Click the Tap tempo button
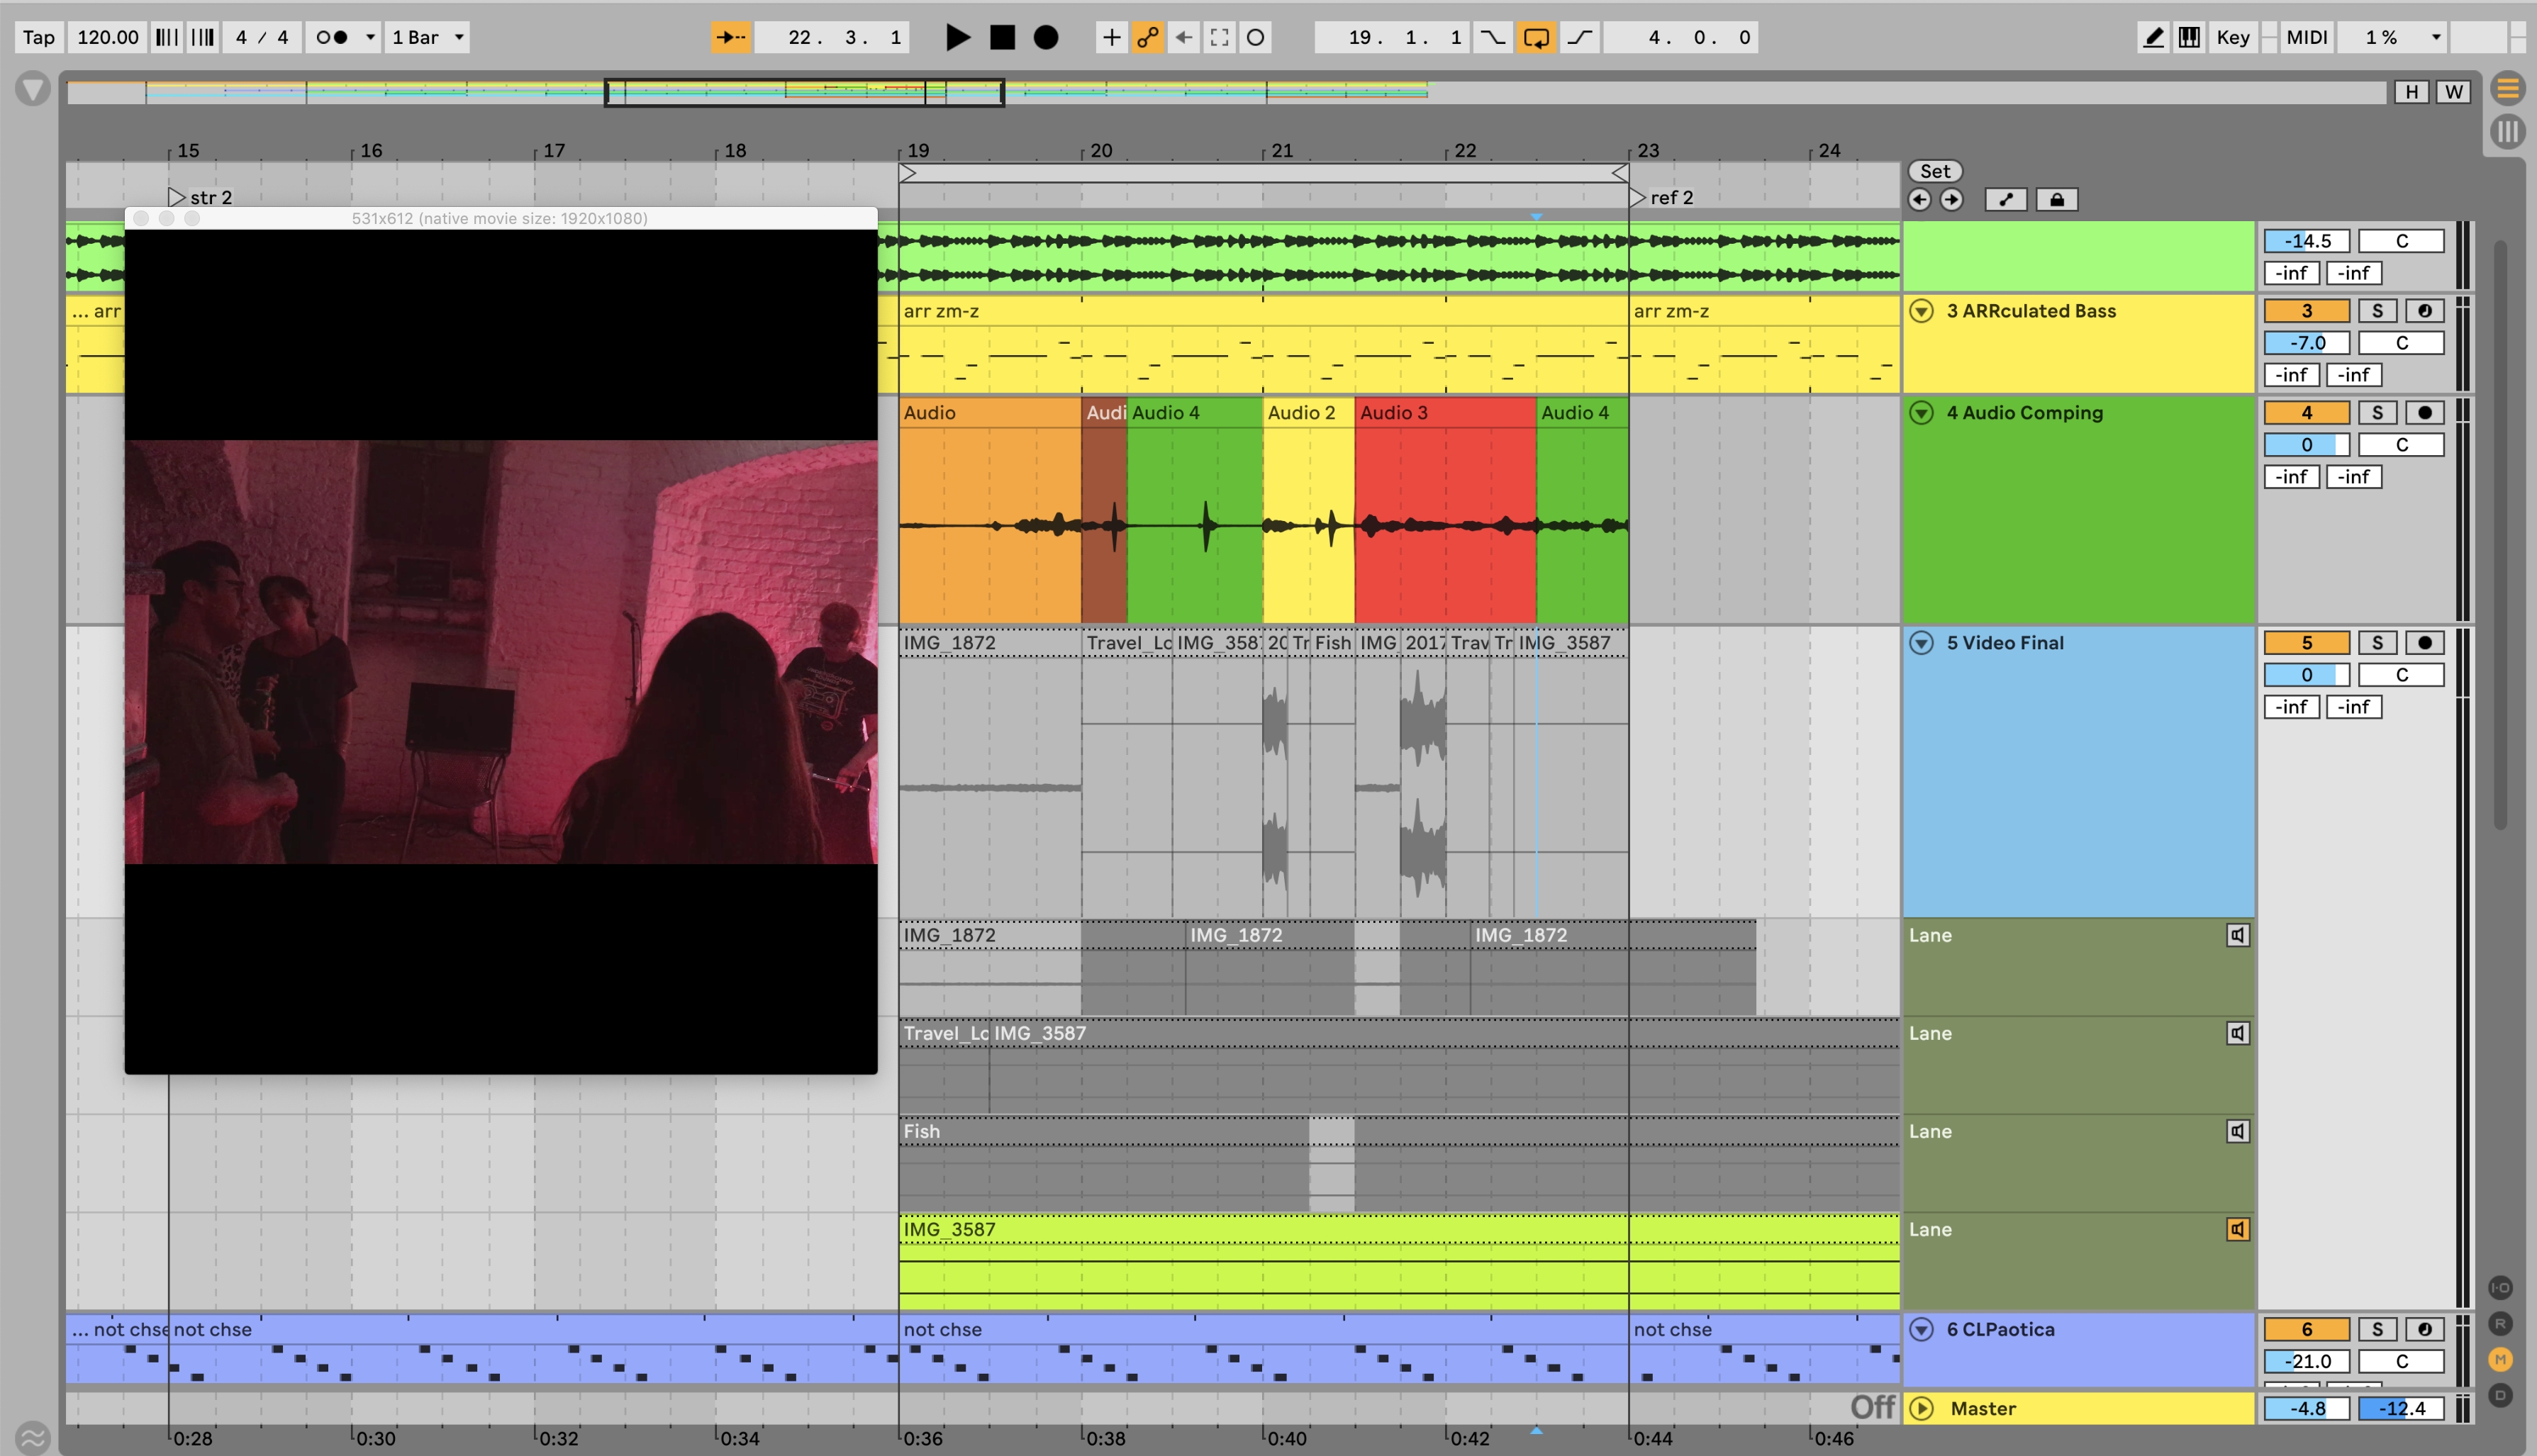Image resolution: width=2537 pixels, height=1456 pixels. tap(39, 38)
